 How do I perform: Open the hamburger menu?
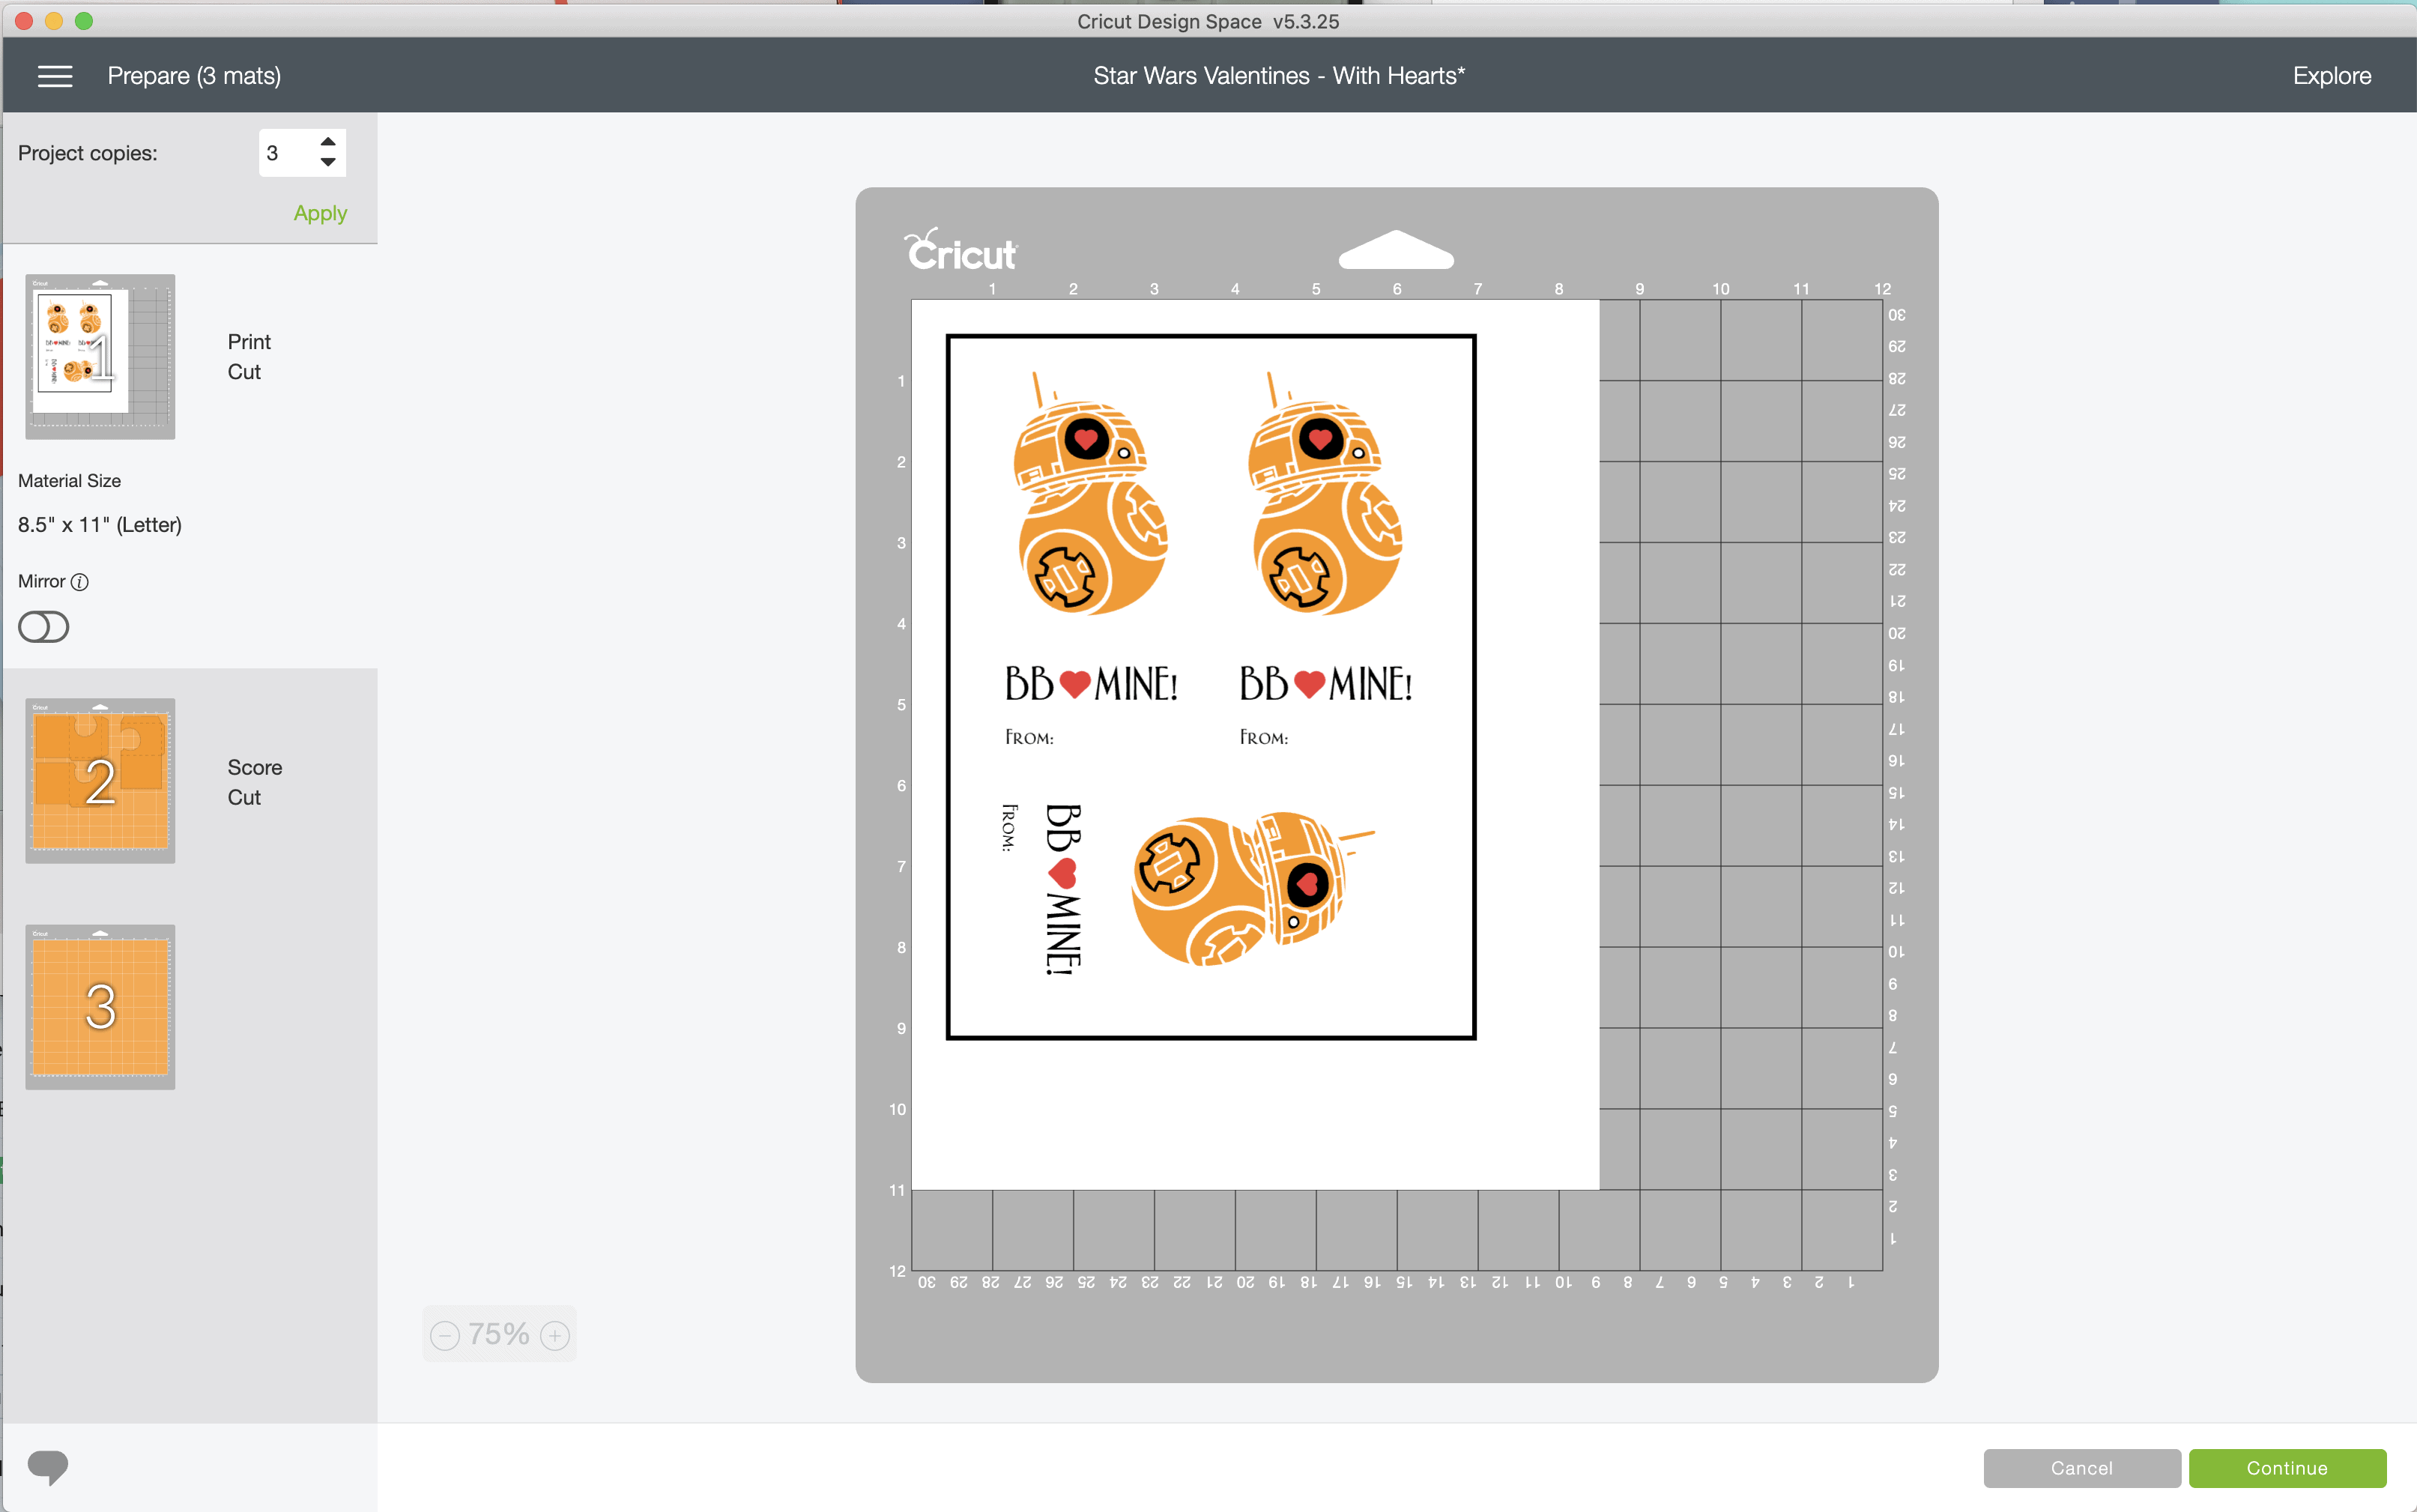coord(55,76)
